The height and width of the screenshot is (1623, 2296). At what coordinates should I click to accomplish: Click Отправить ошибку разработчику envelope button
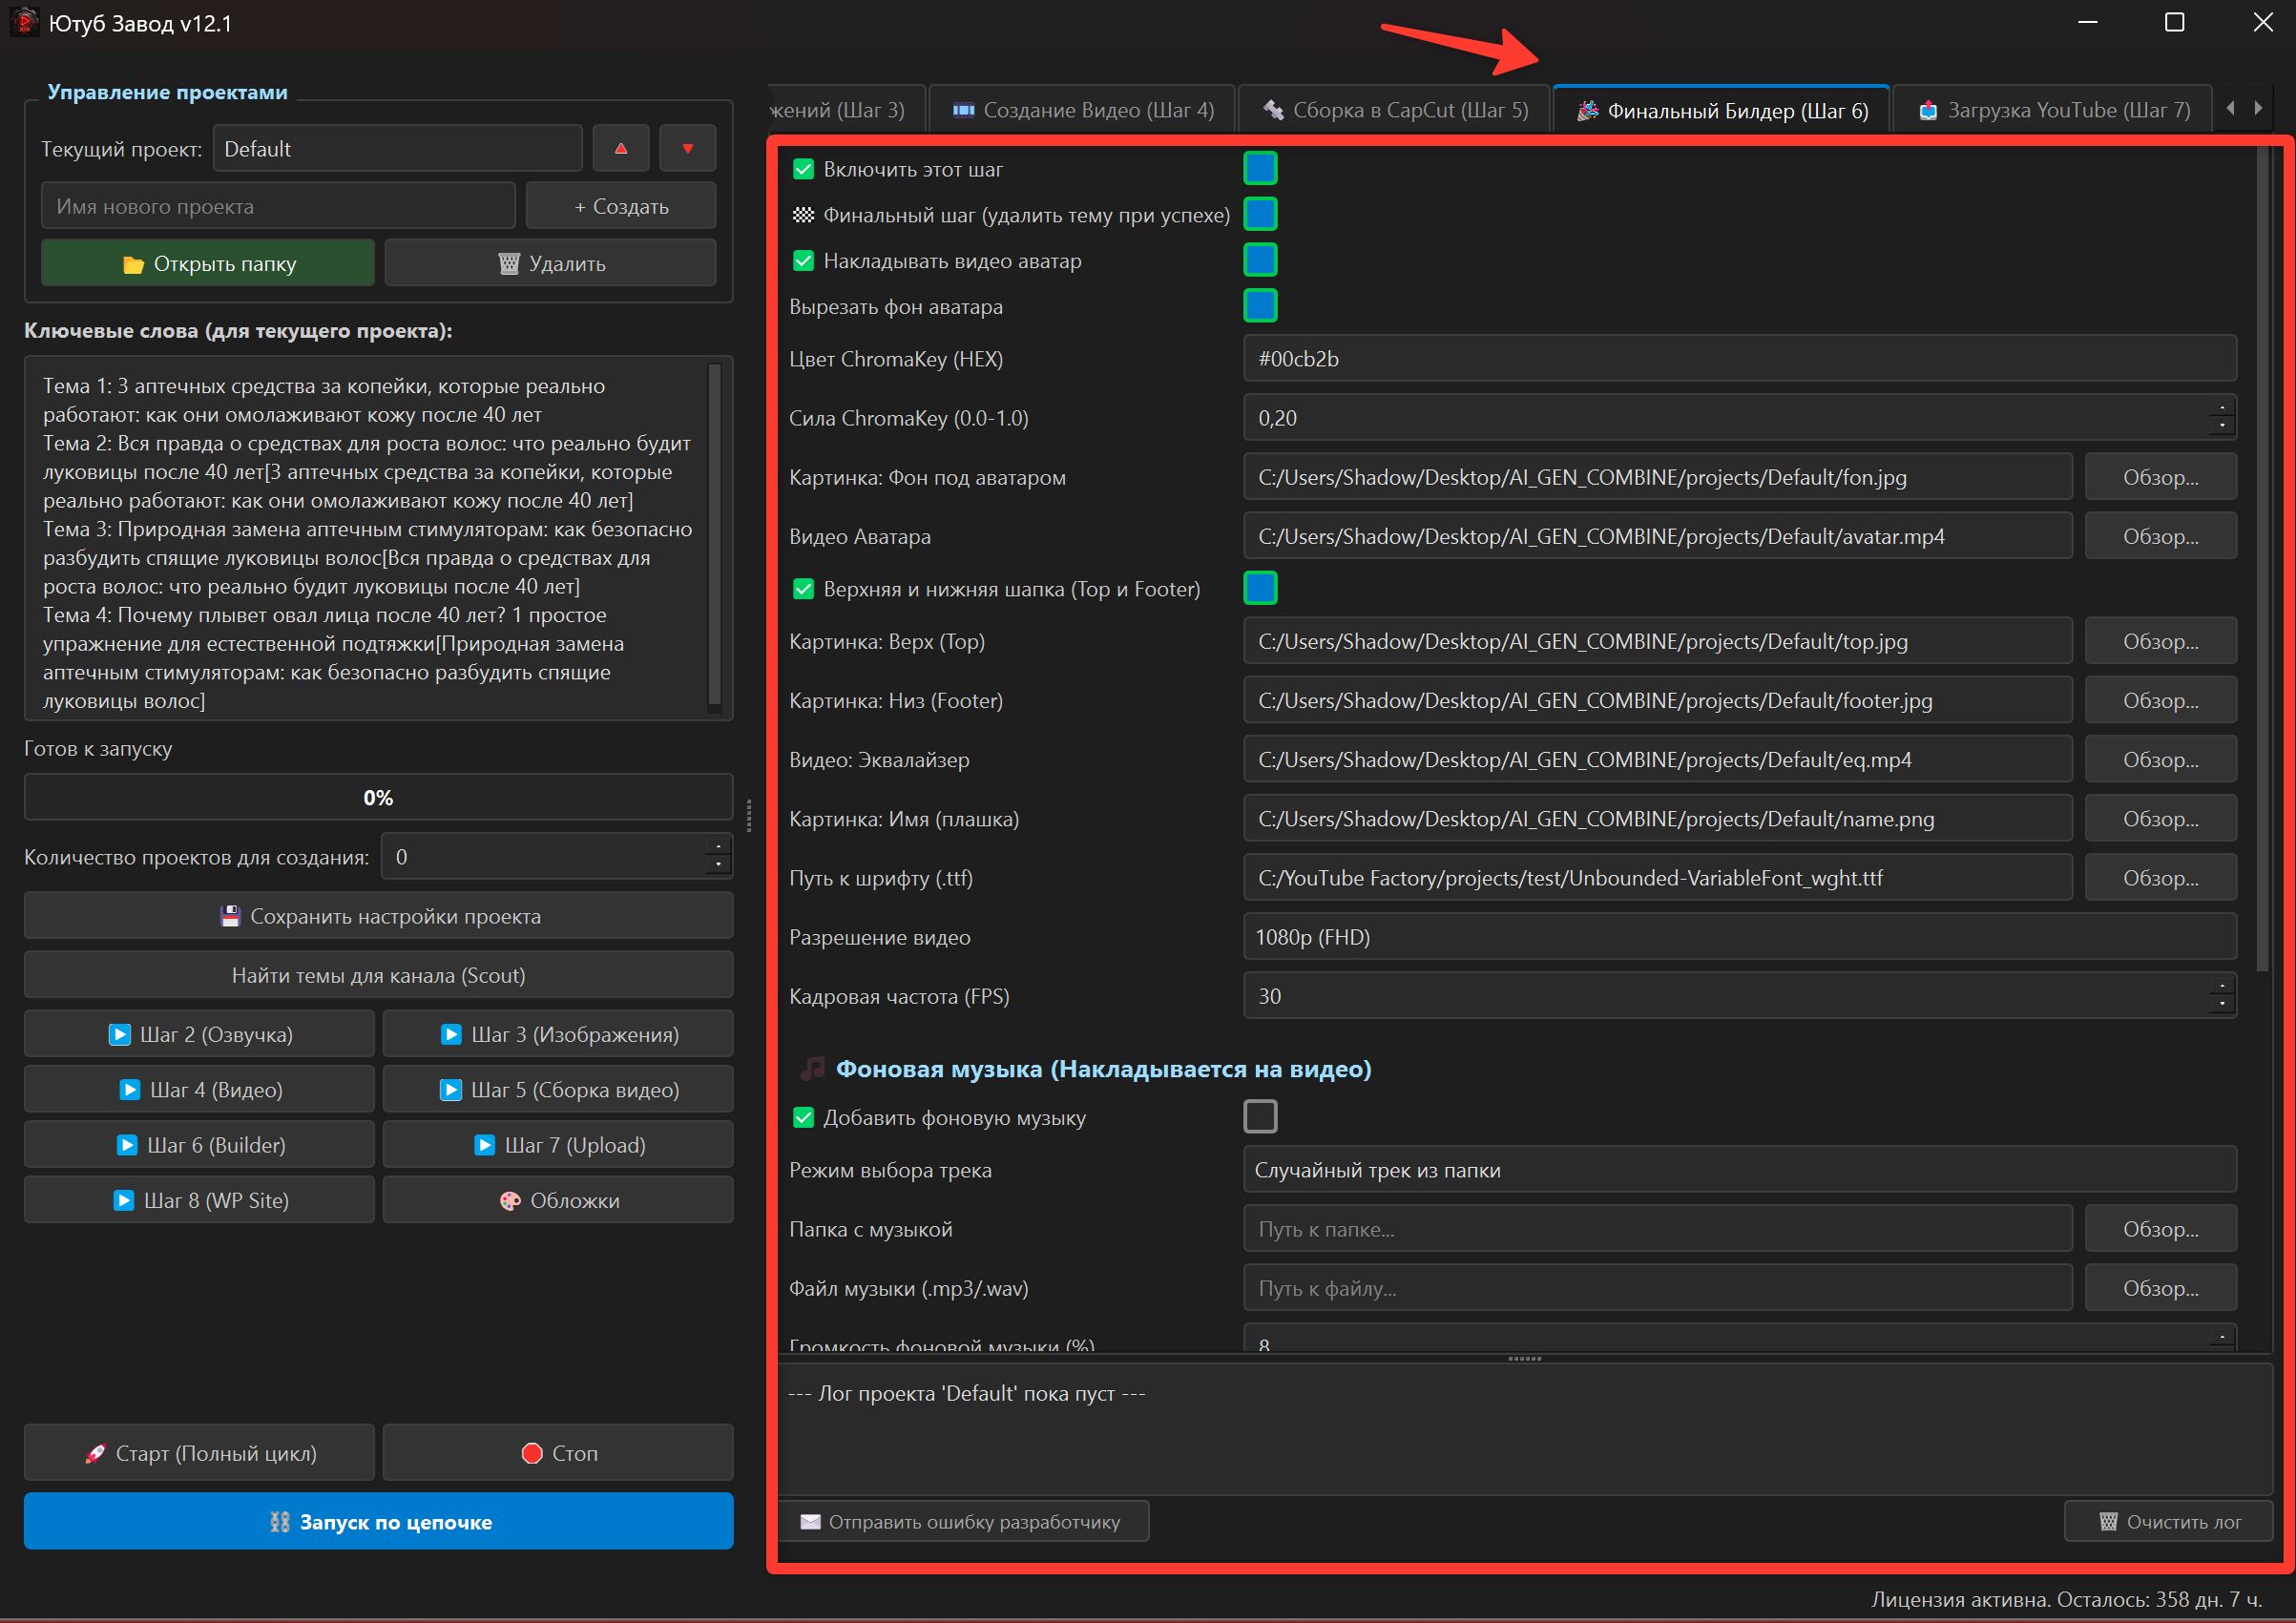[x=963, y=1521]
